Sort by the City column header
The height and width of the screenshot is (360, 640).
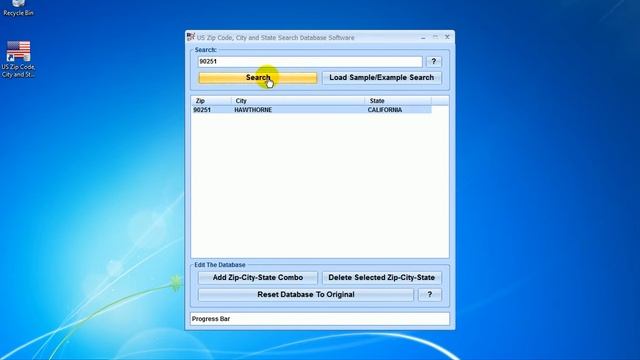point(298,100)
